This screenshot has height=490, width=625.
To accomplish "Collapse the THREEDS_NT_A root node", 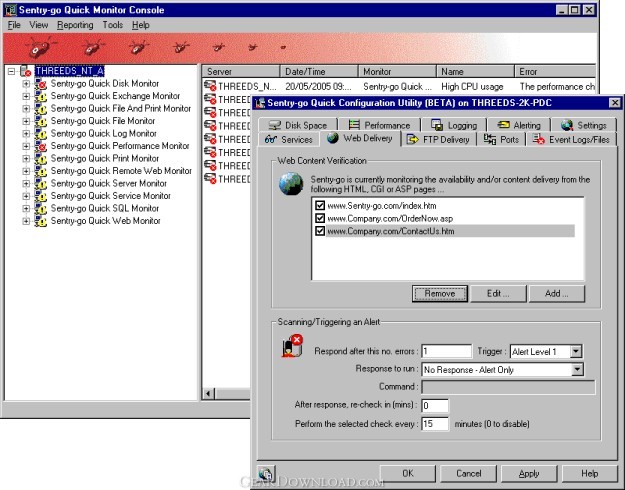I will tap(12, 71).
